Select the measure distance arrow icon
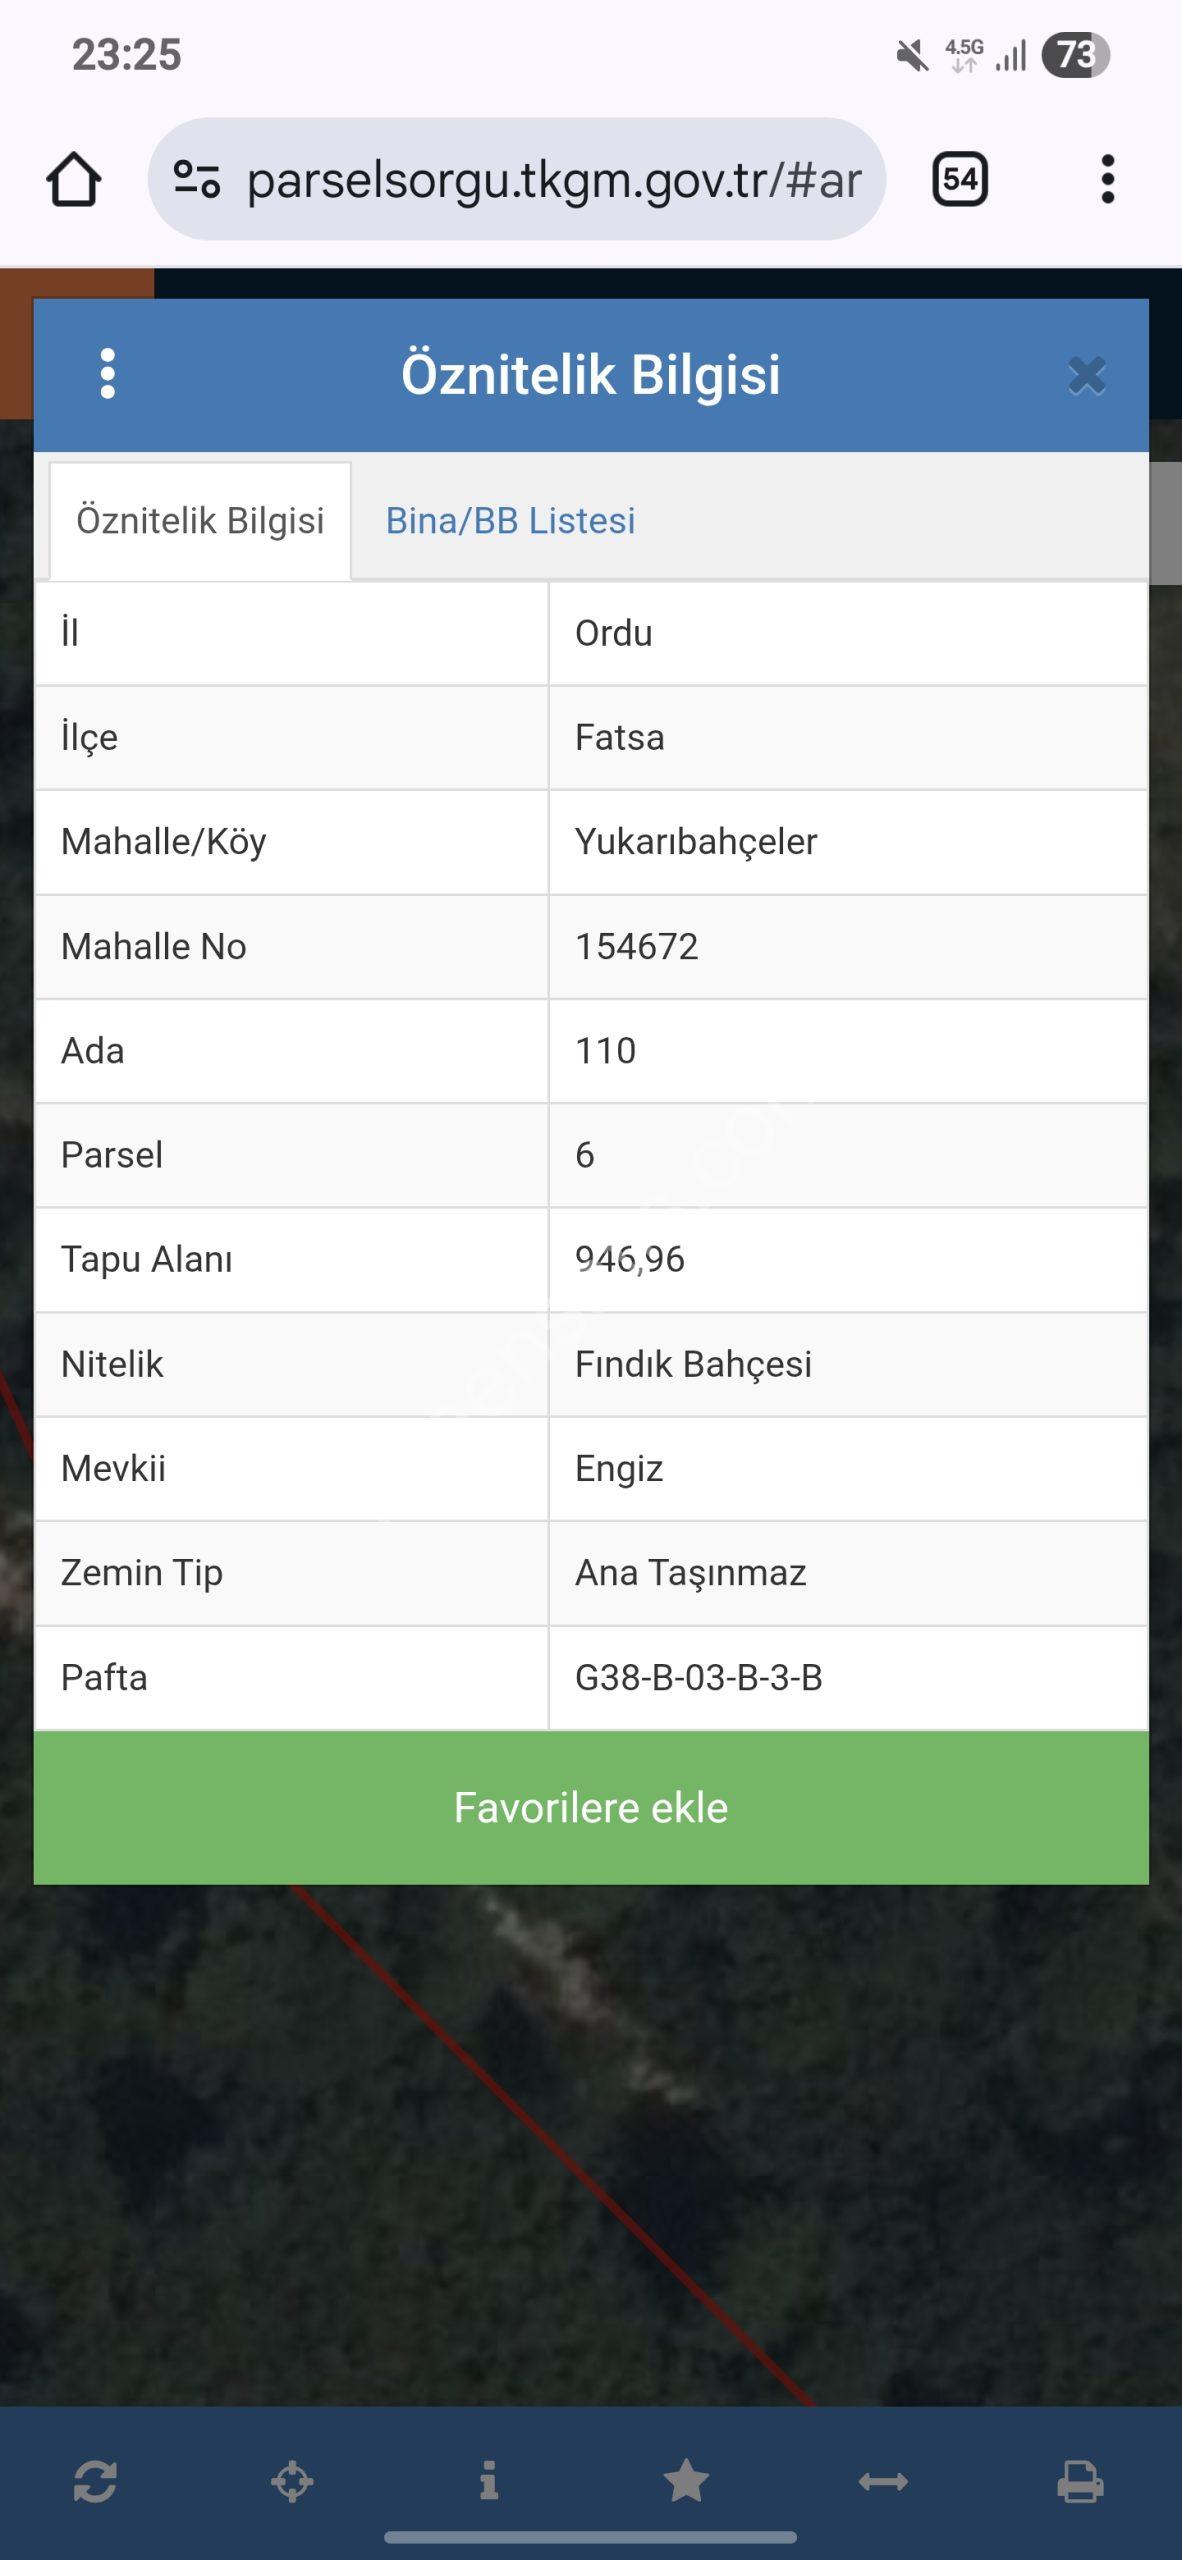1182x2560 pixels. click(883, 2481)
